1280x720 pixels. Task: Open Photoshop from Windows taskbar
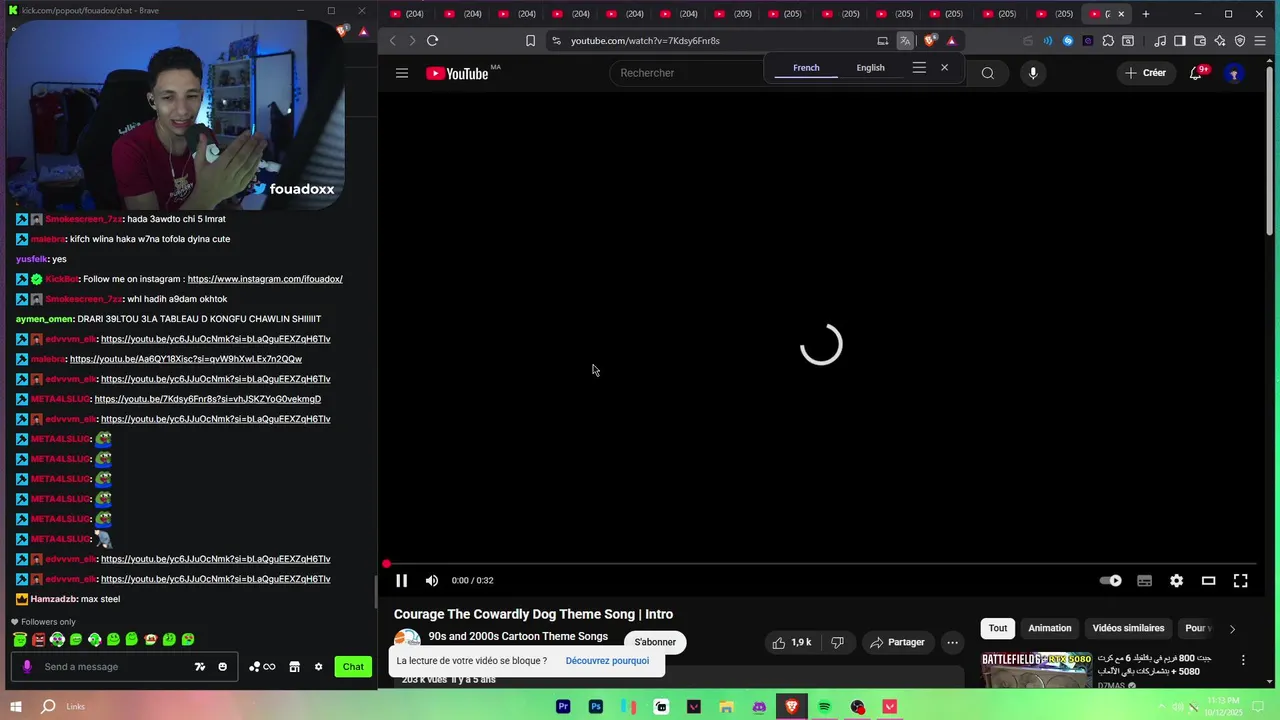pyautogui.click(x=595, y=707)
